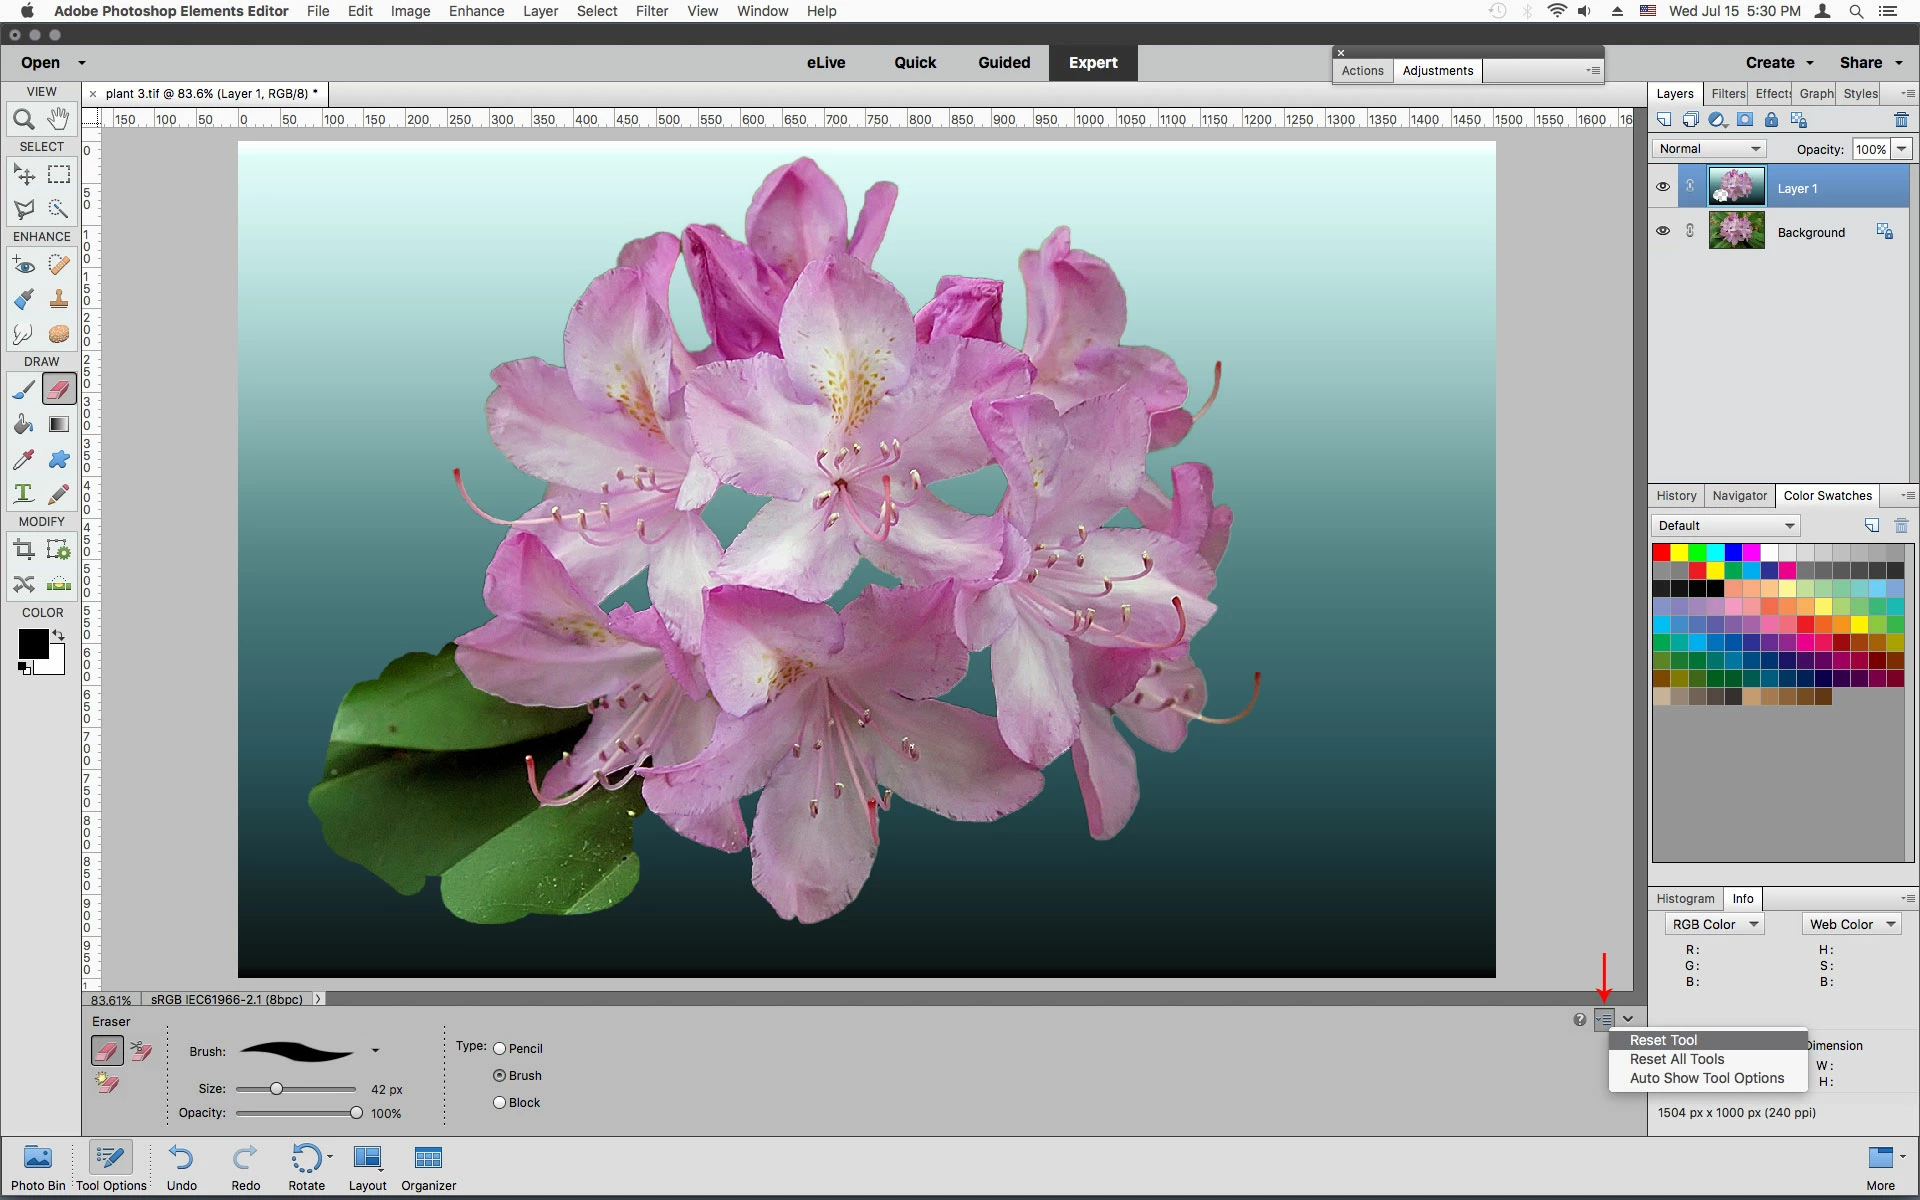Select the Block eraser type
1920x1200 pixels.
point(499,1103)
